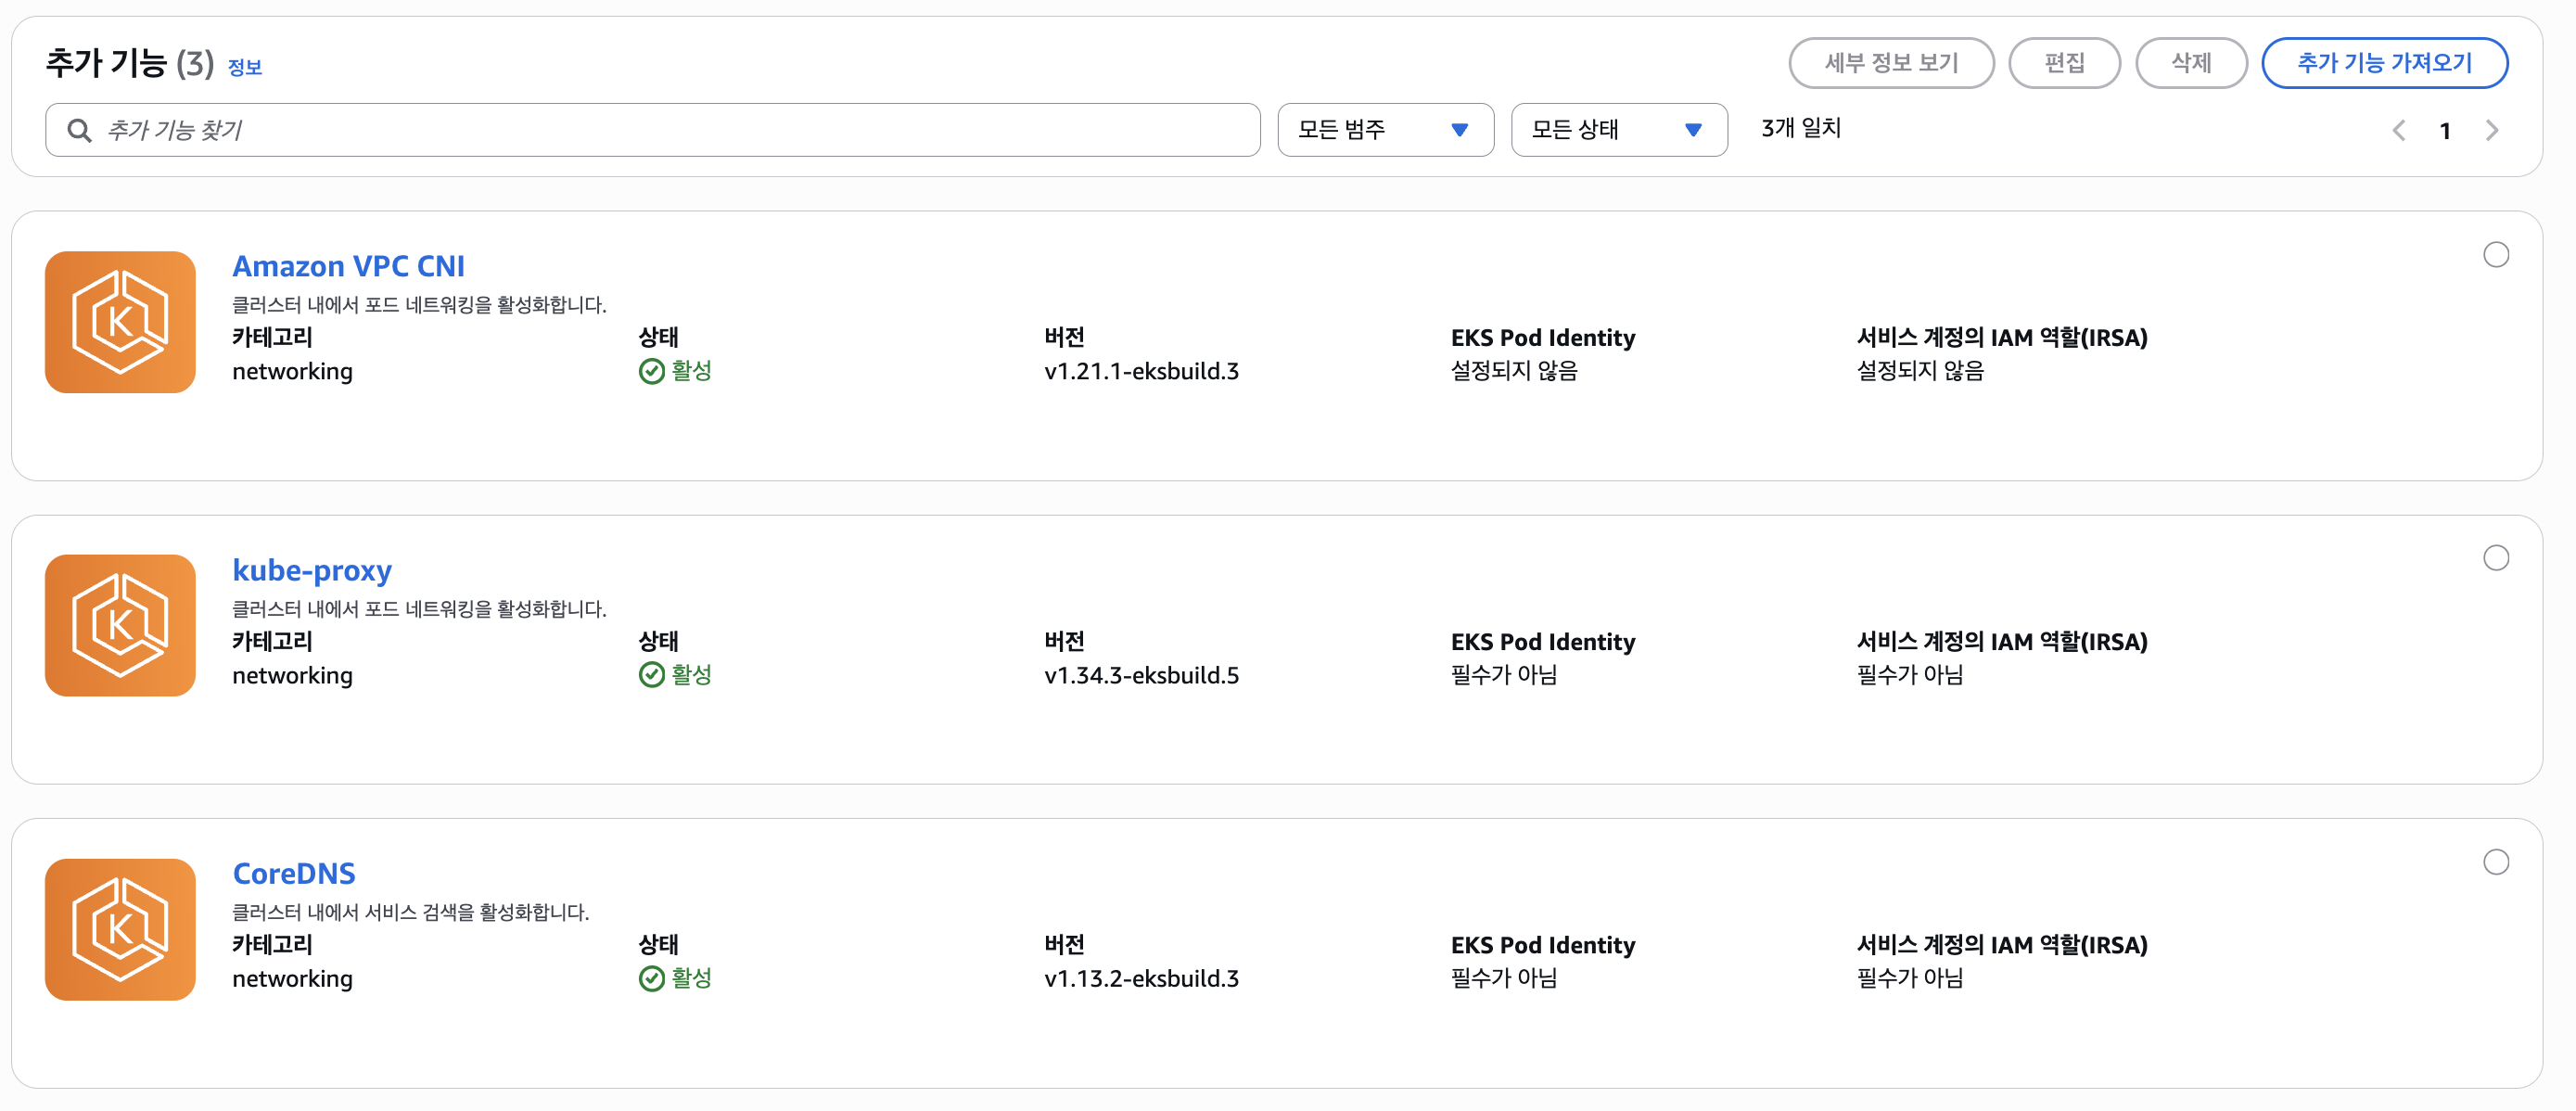Click the 세부 정보 보기 button
Screen dimensions: 2576x1111
[x=1890, y=63]
